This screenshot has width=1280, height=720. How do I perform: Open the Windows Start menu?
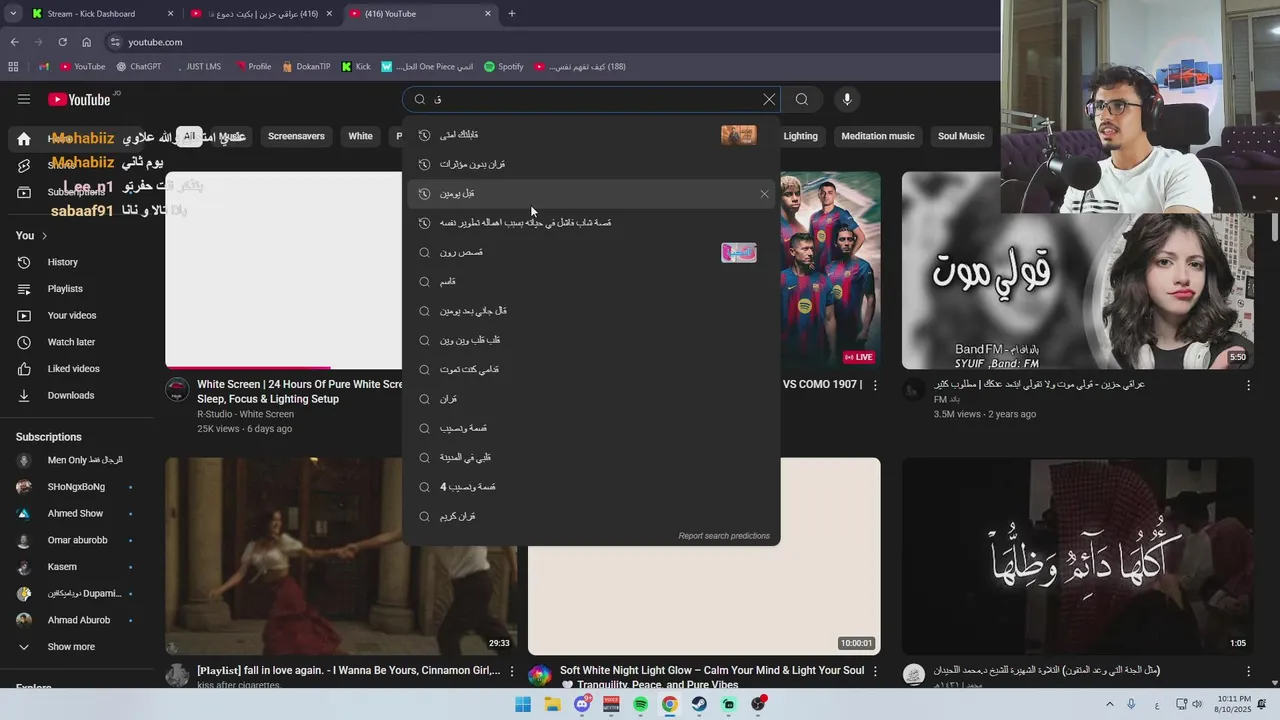tap(523, 704)
